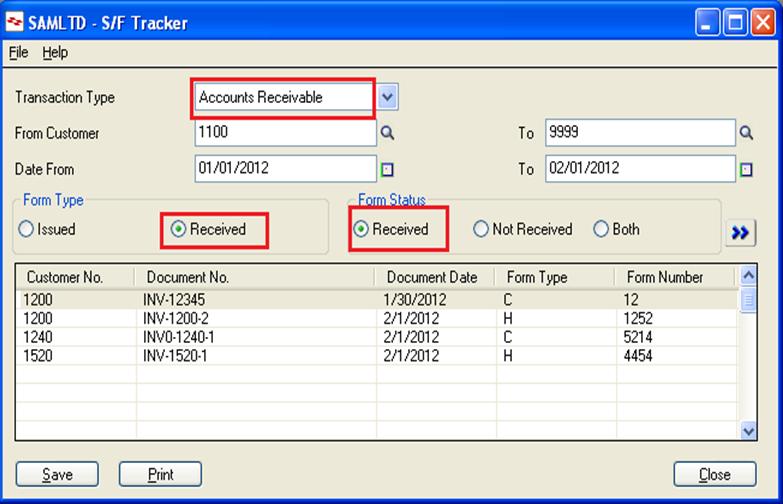Close the window using the red X

763,22
